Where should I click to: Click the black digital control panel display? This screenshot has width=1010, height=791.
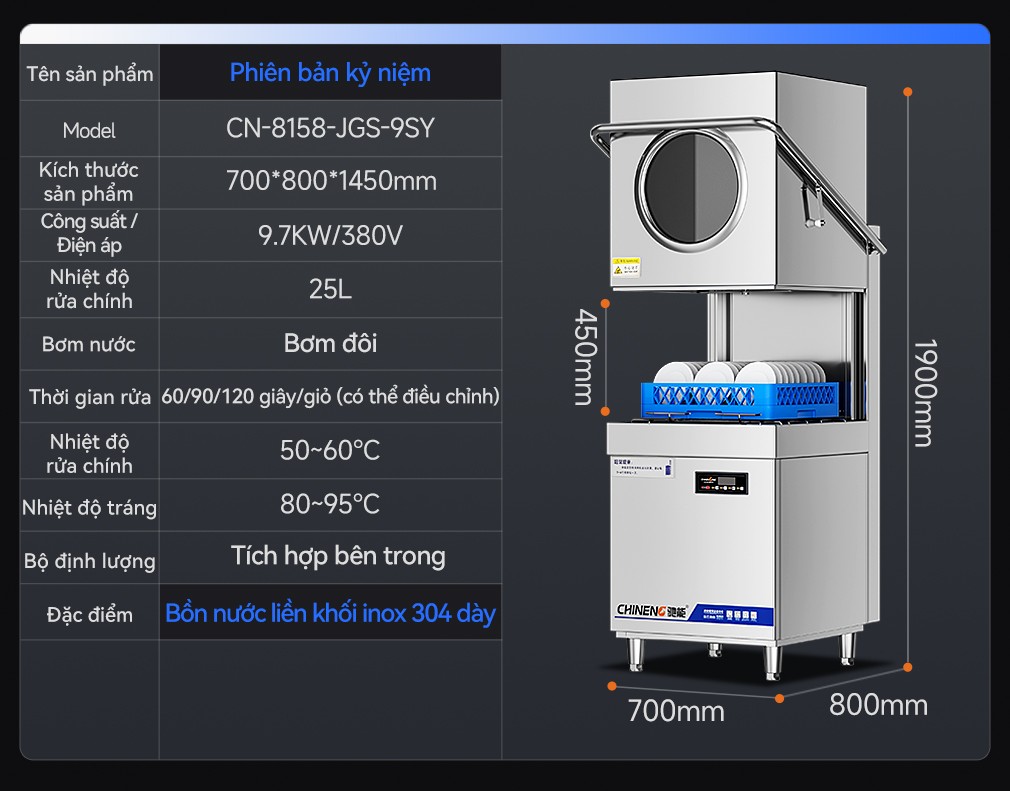coord(721,483)
